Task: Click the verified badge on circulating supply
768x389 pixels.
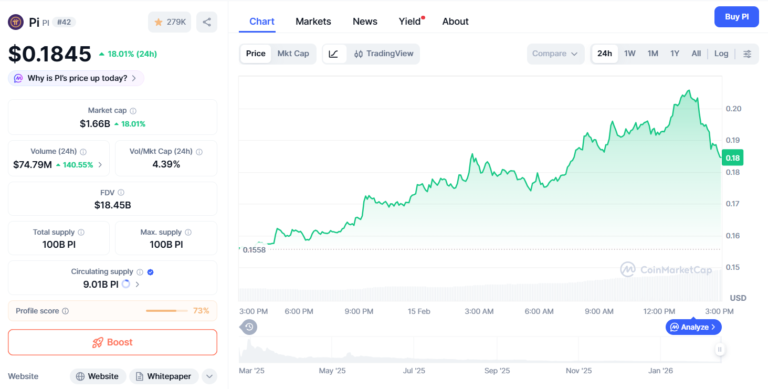Action: click(150, 272)
